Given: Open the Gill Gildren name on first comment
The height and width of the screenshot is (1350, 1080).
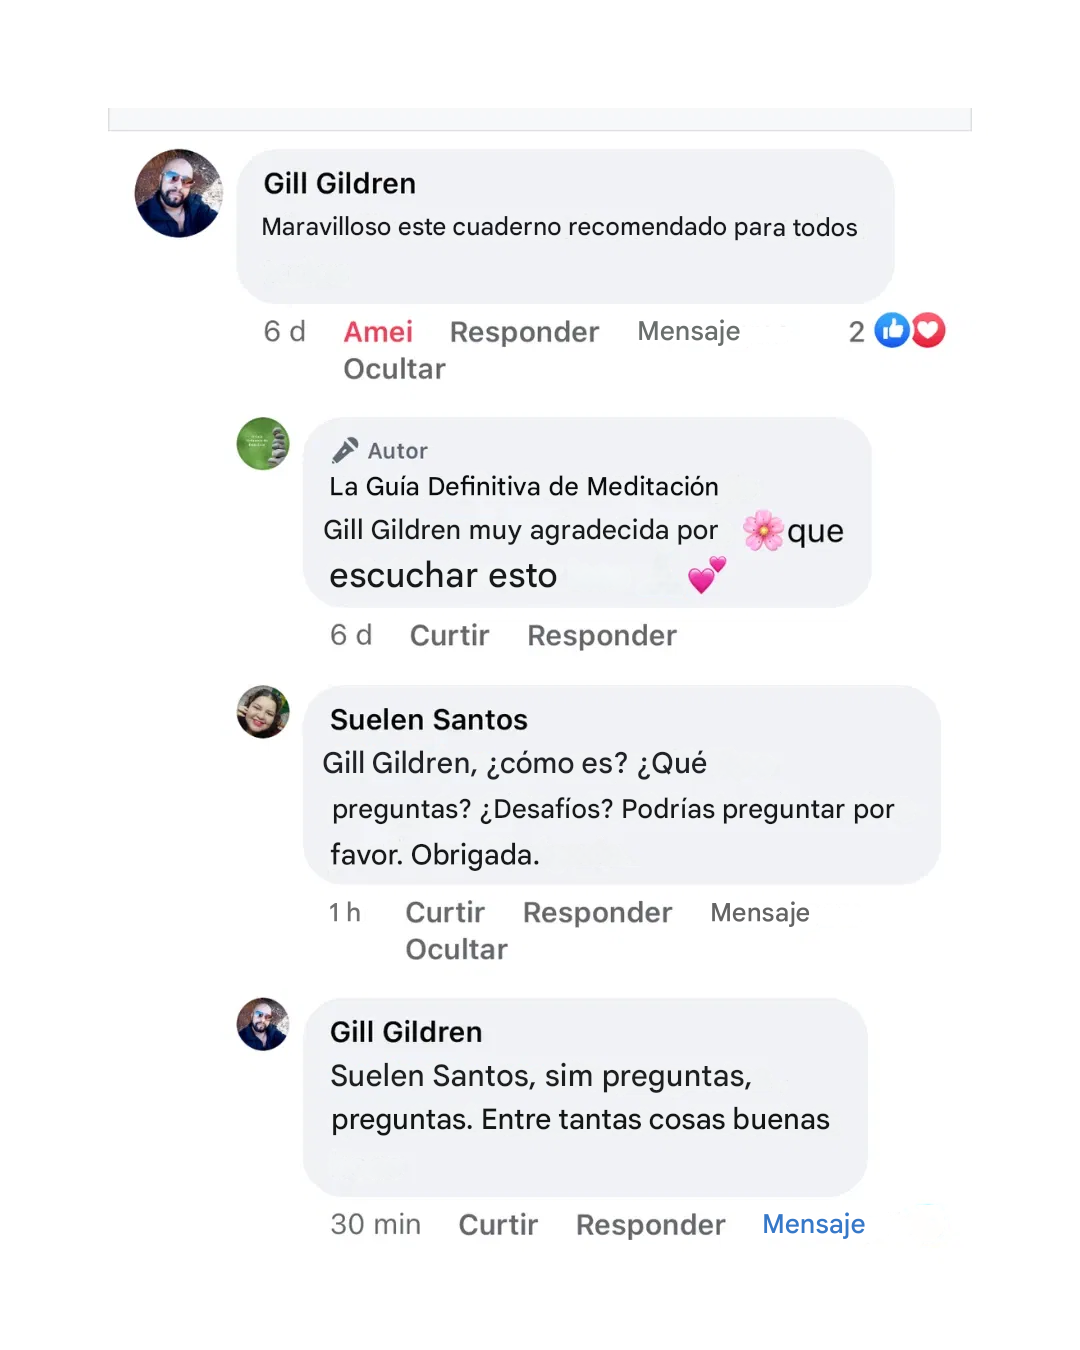Looking at the screenshot, I should (339, 183).
